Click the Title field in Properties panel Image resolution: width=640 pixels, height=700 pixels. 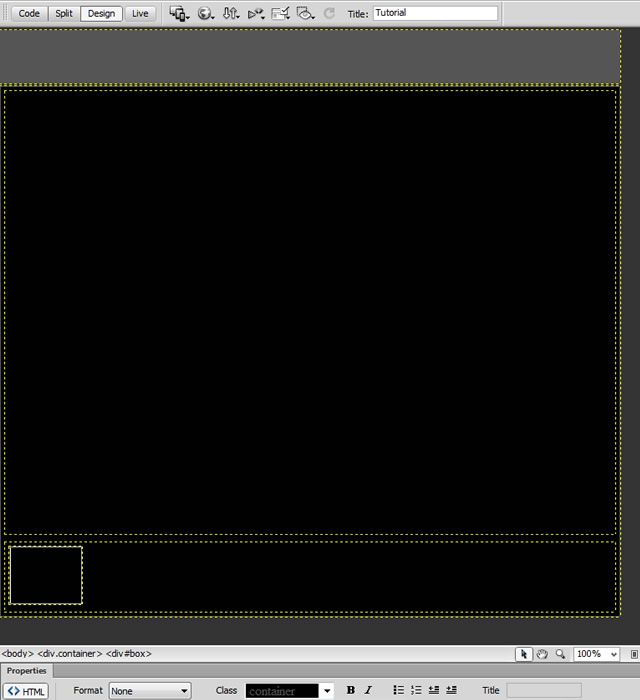pos(544,690)
